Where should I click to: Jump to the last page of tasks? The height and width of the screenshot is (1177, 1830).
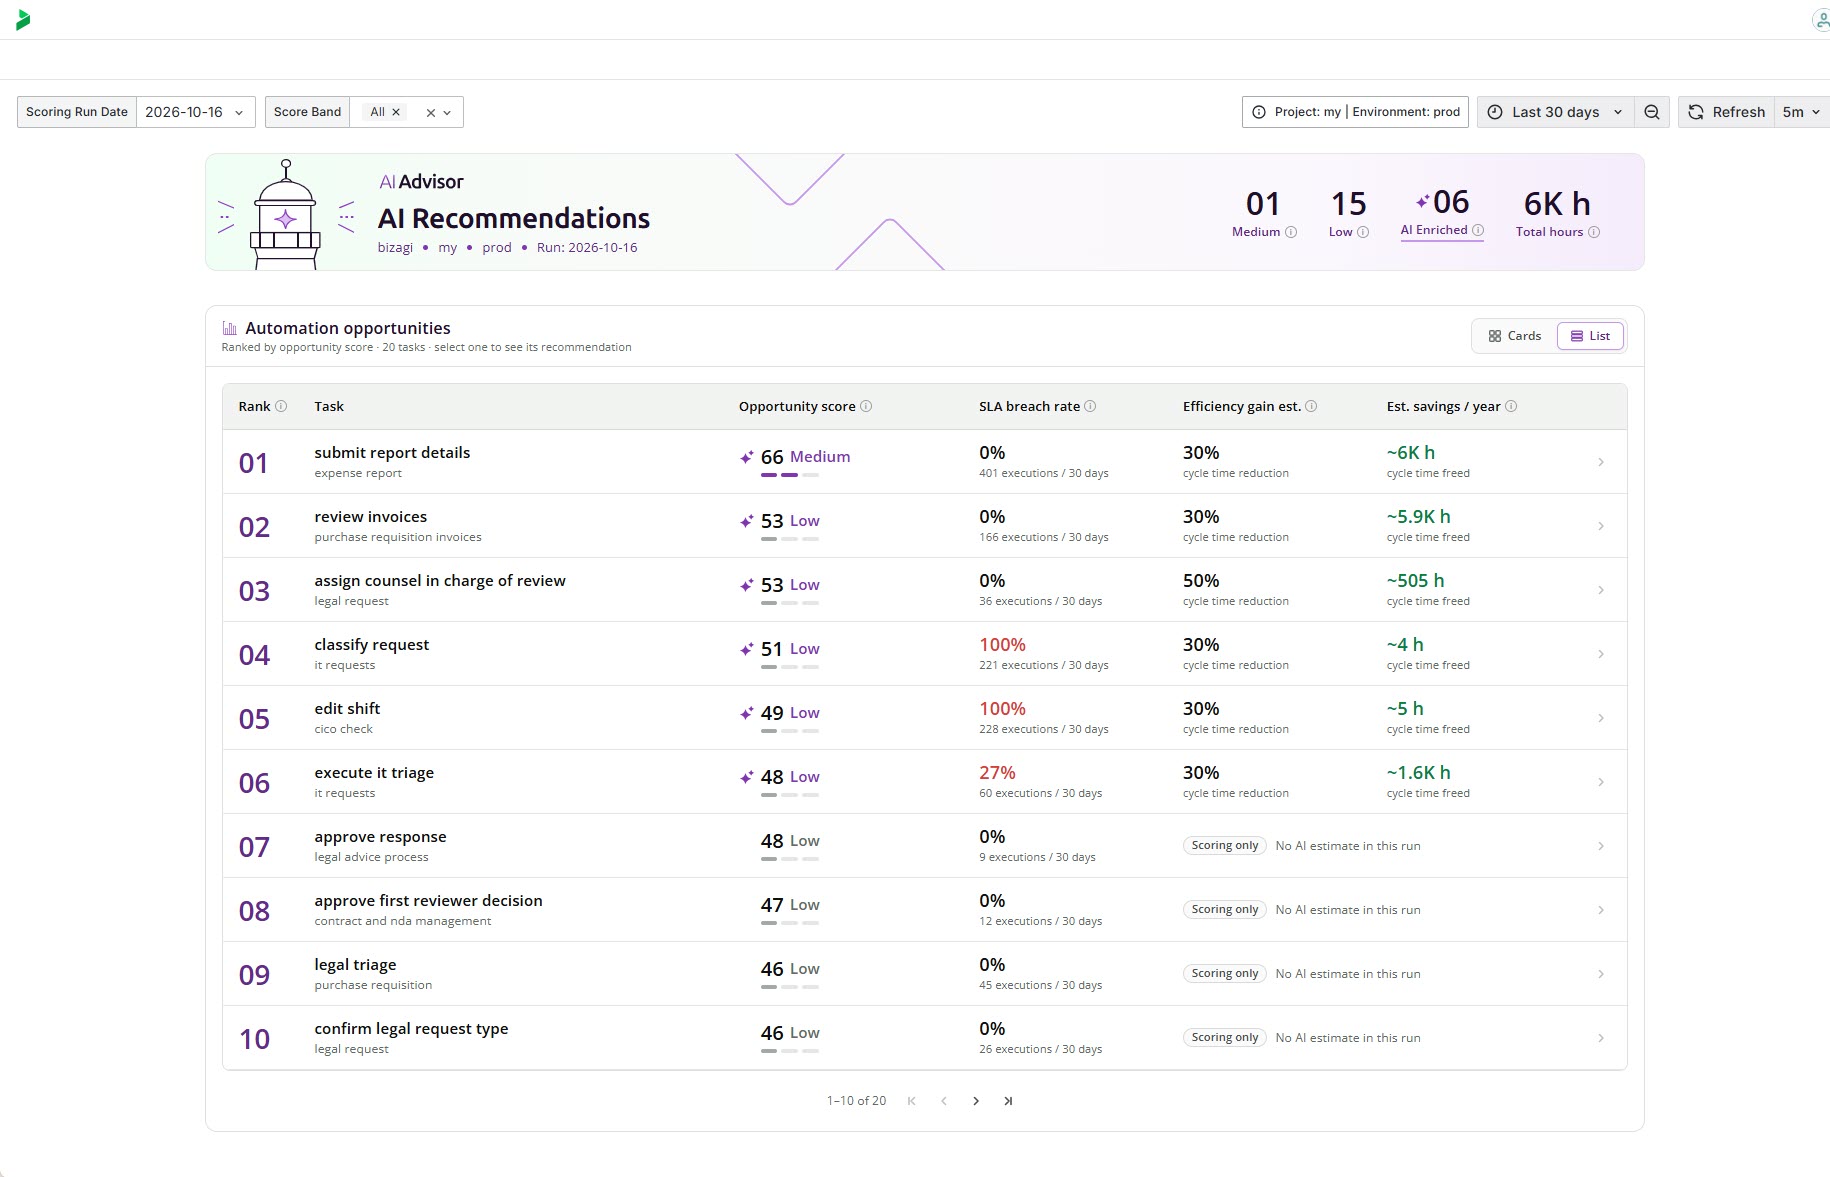[x=1008, y=1101]
